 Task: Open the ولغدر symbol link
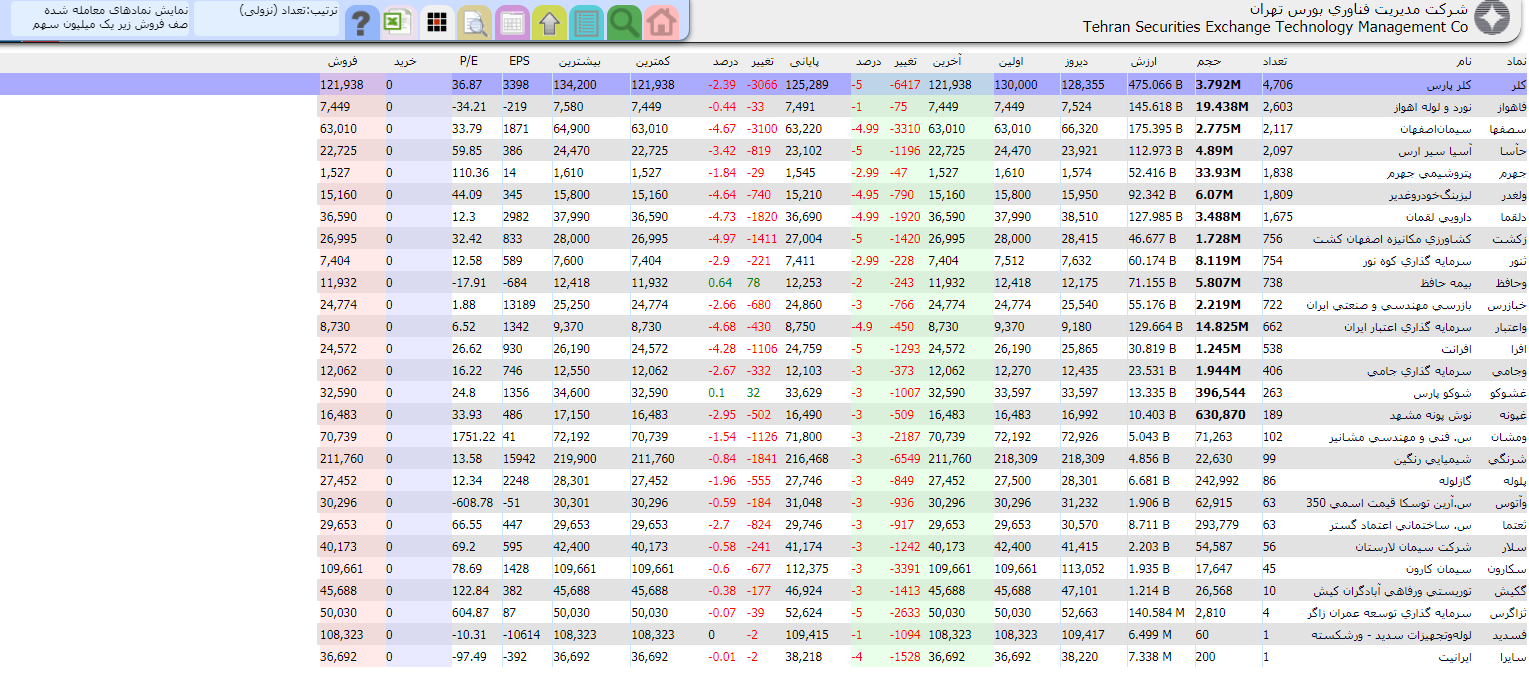[x=1514, y=195]
